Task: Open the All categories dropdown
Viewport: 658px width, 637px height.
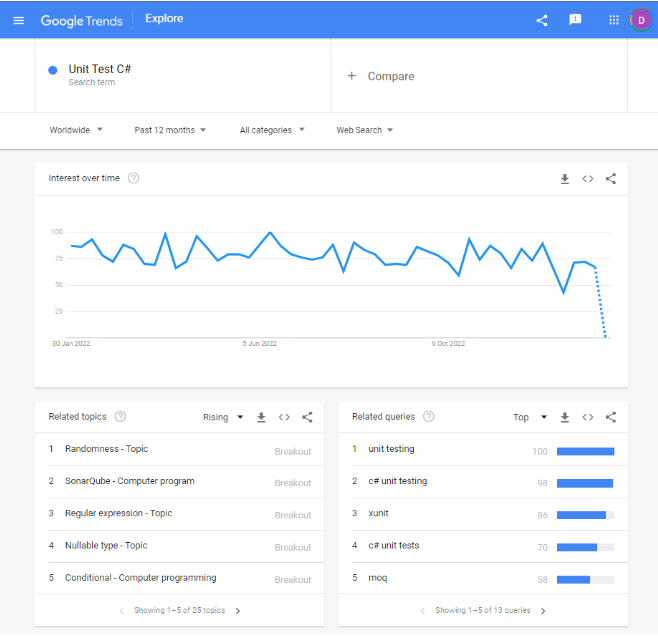Action: point(272,130)
